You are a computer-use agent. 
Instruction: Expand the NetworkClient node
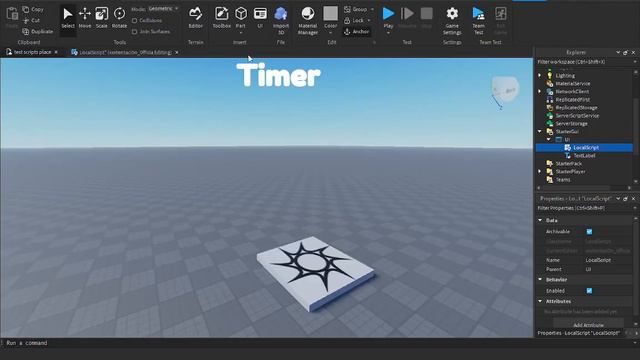540,91
